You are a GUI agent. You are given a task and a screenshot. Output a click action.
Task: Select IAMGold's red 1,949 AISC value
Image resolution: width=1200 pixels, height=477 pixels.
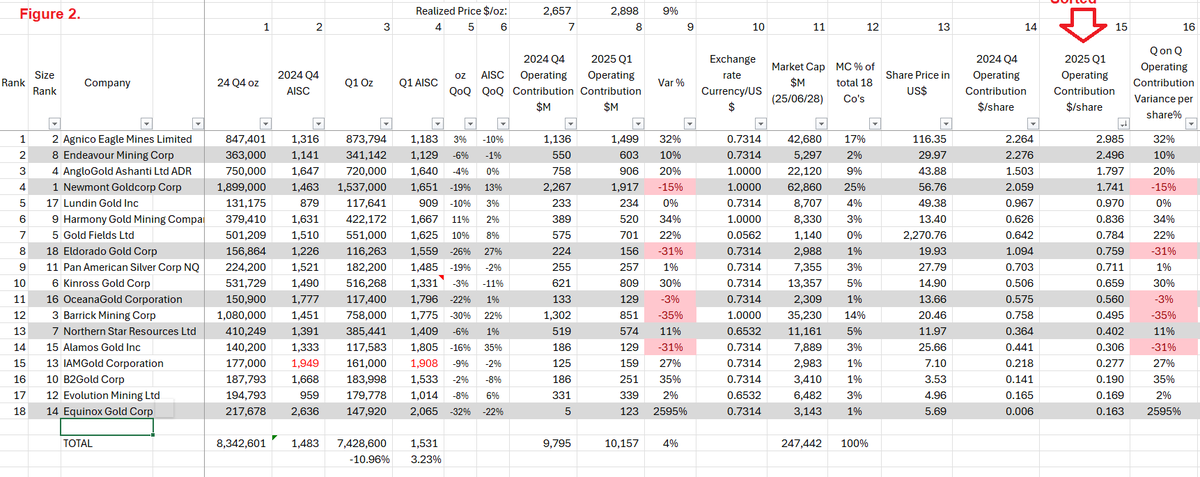306,363
